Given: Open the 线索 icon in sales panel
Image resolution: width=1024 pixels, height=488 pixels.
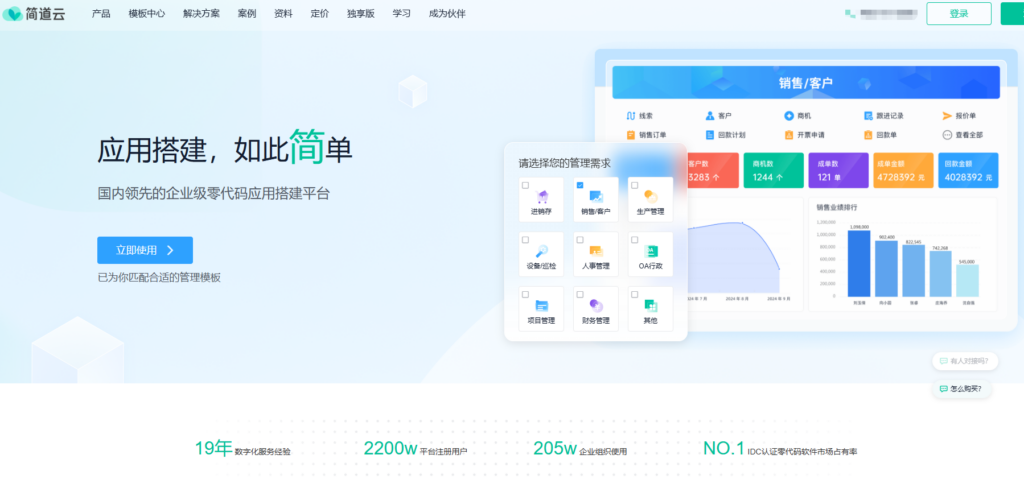Looking at the screenshot, I should point(631,116).
